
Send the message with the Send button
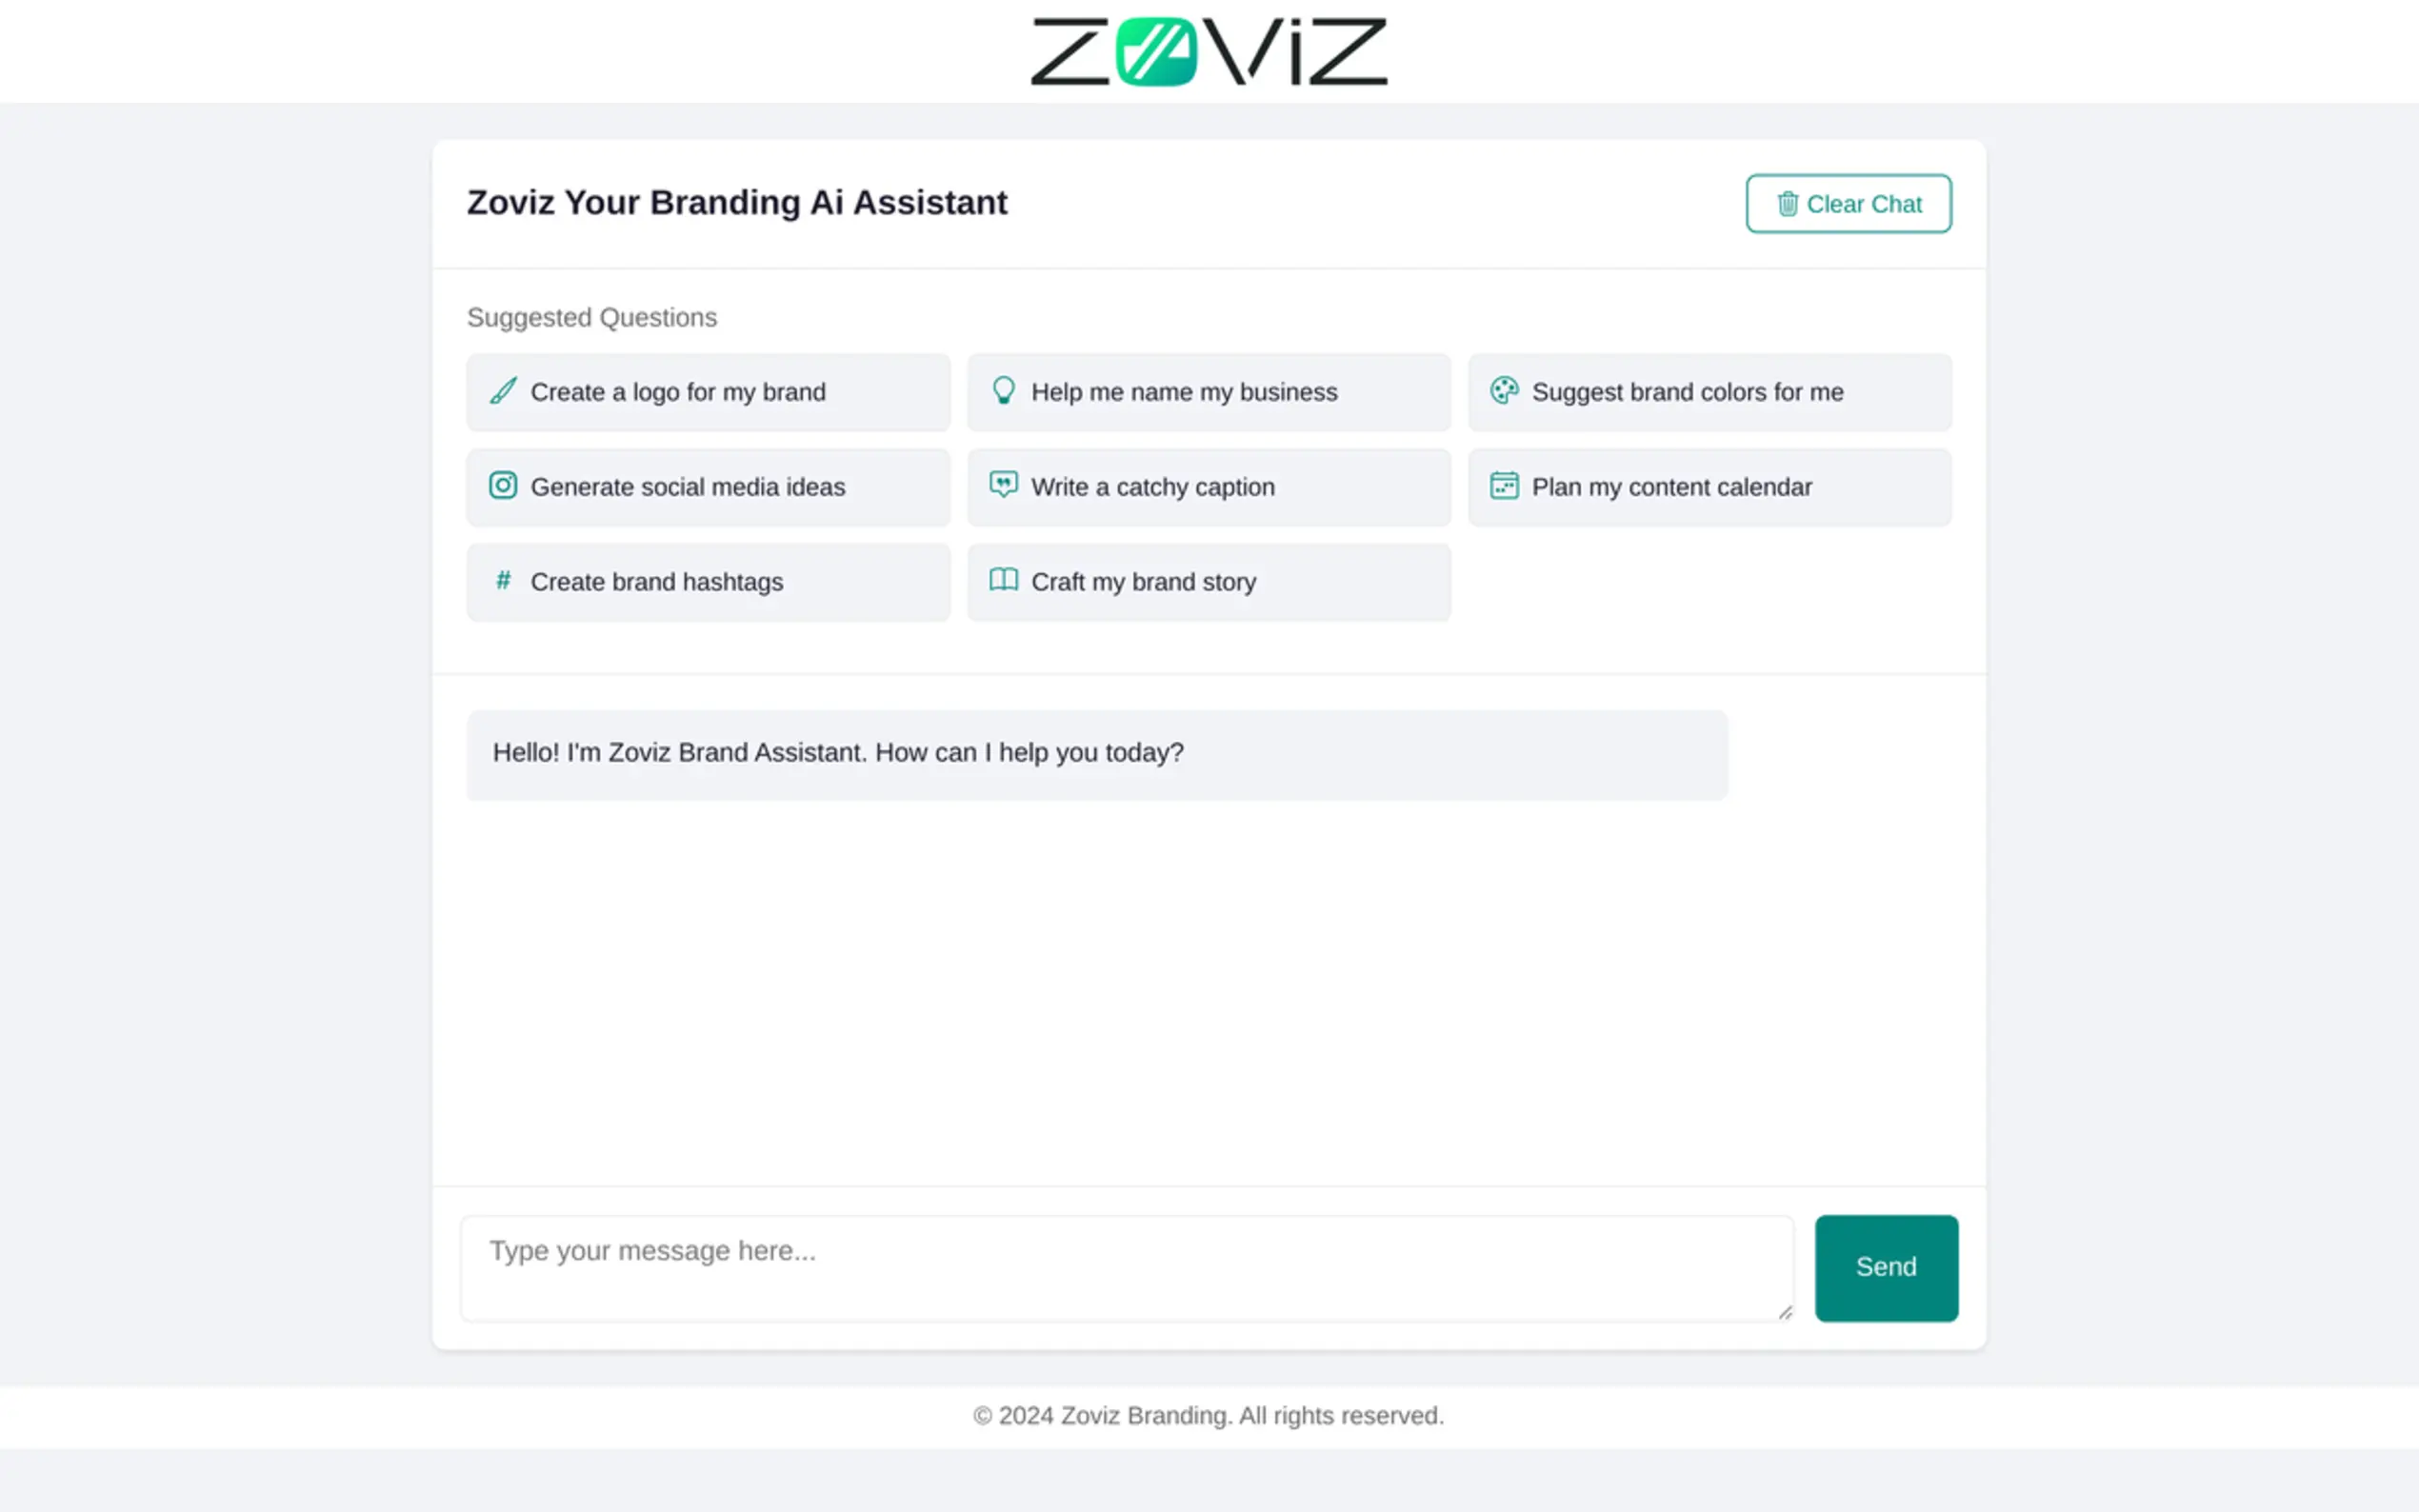pyautogui.click(x=1886, y=1267)
